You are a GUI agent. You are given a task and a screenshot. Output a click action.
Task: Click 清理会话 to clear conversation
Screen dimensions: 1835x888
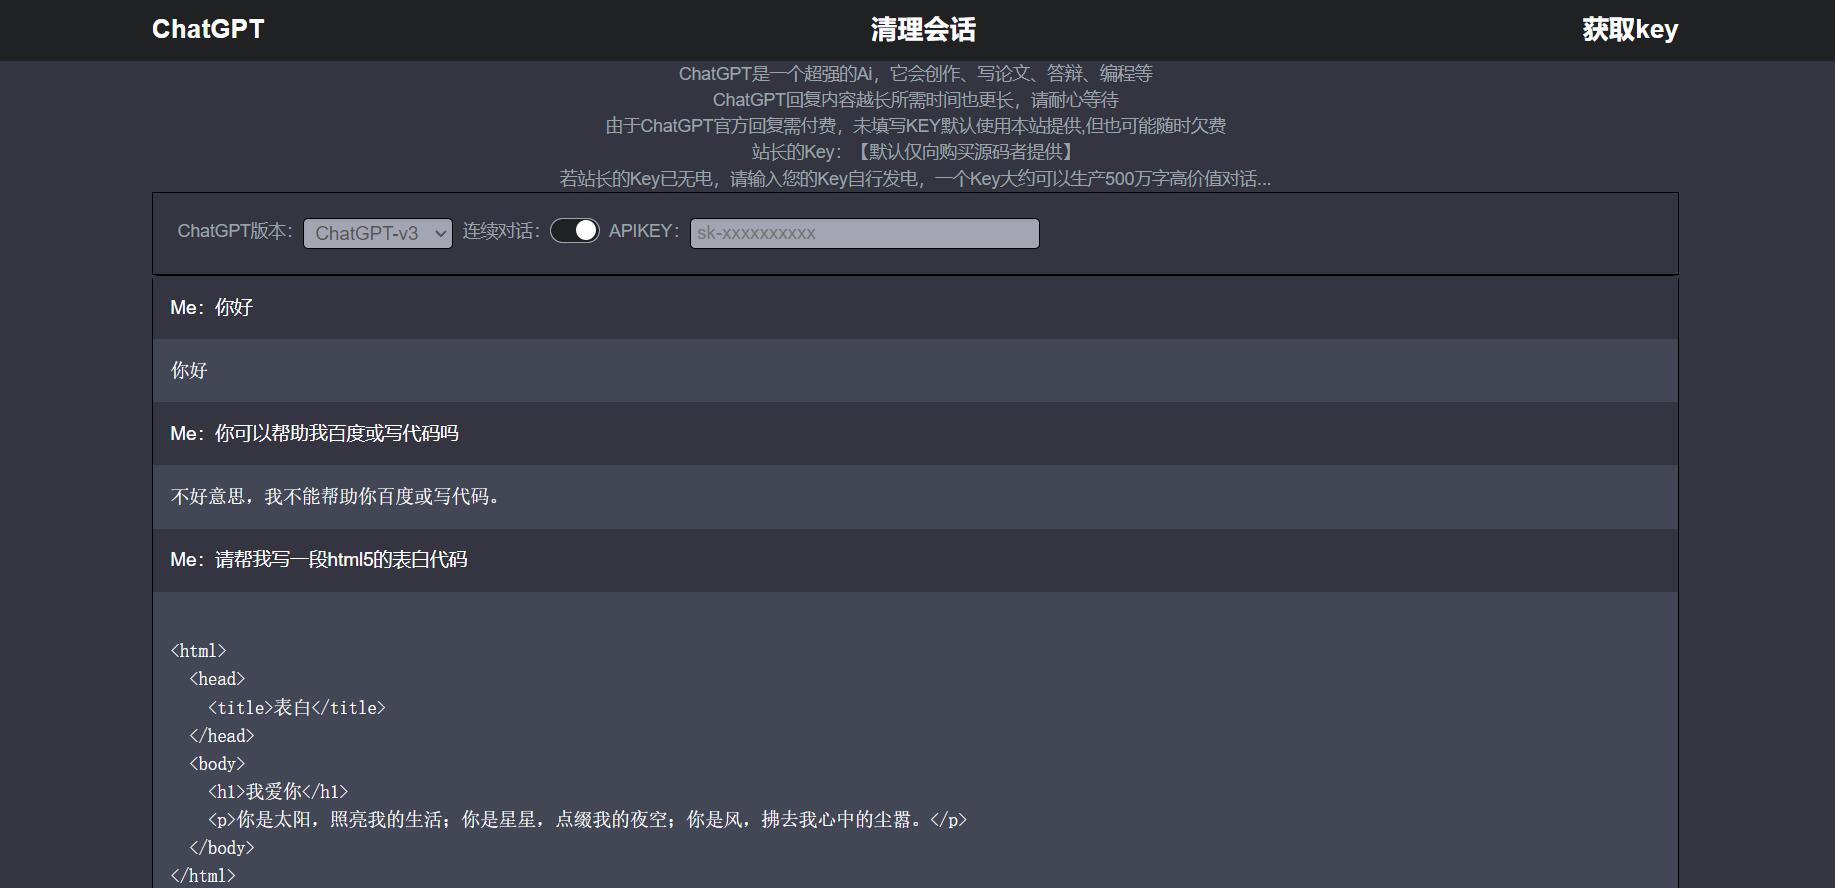pos(923,30)
